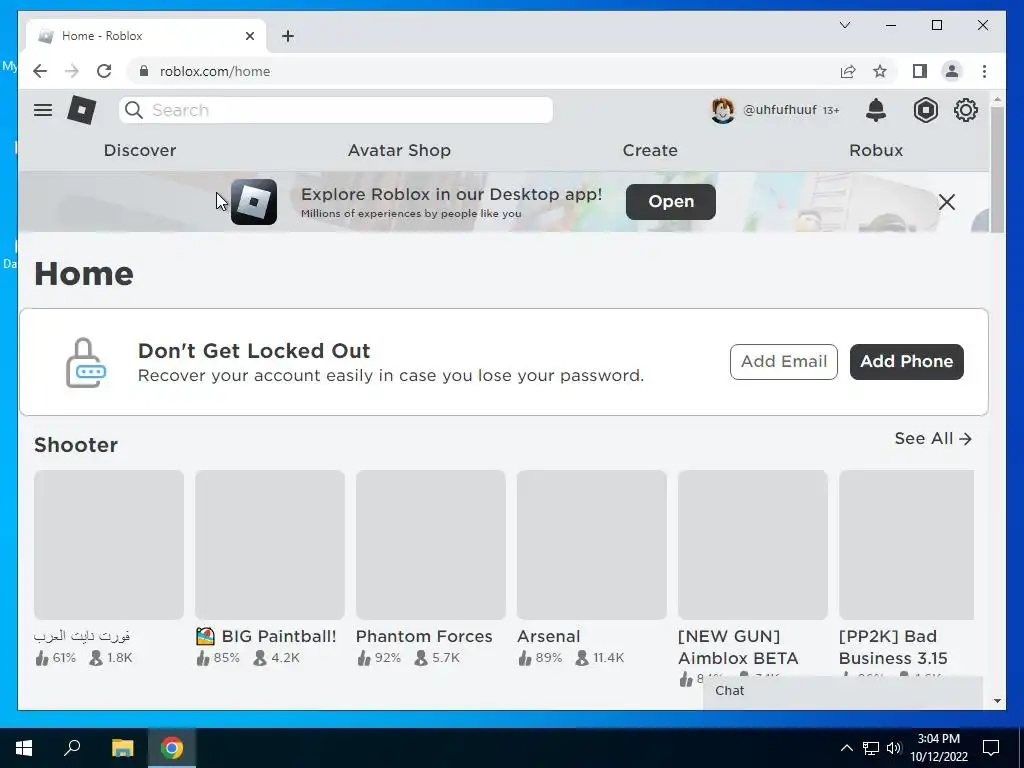The width and height of the screenshot is (1024, 768).
Task: Open Windows taskbar search
Action: pos(72,747)
